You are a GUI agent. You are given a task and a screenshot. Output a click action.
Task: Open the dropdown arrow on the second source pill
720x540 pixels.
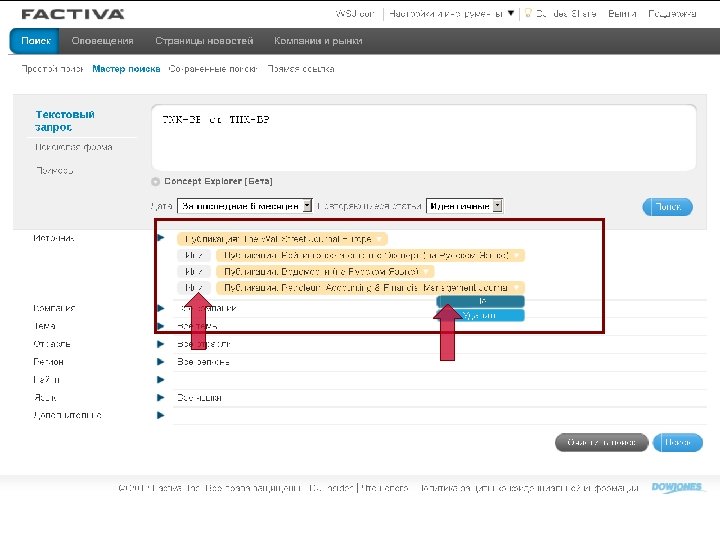click(517, 255)
